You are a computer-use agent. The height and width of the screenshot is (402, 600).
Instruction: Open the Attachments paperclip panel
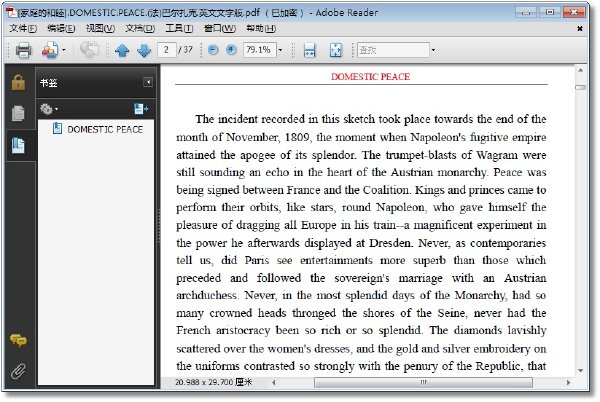click(x=18, y=371)
